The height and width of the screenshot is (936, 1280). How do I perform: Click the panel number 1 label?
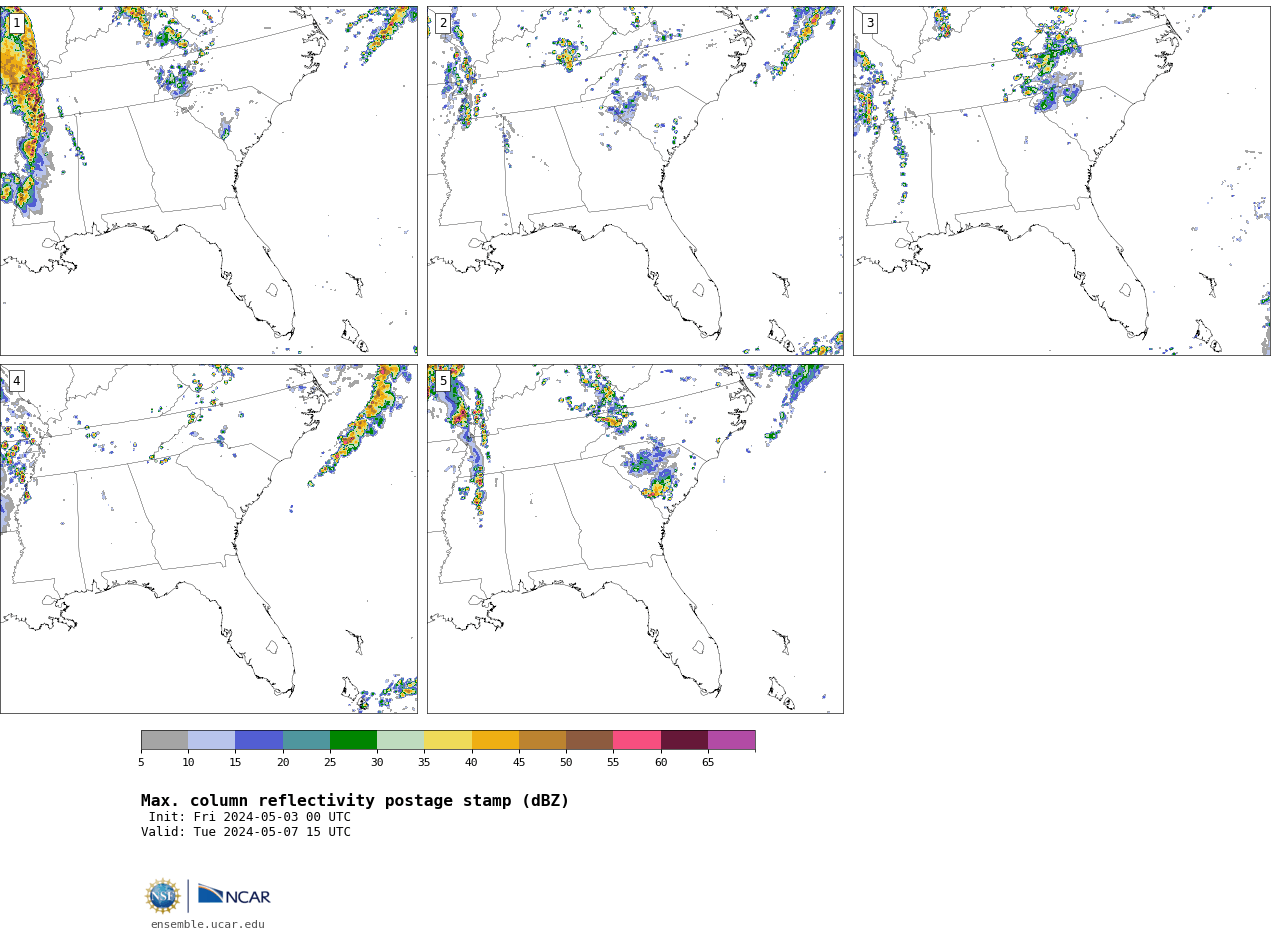tap(16, 23)
